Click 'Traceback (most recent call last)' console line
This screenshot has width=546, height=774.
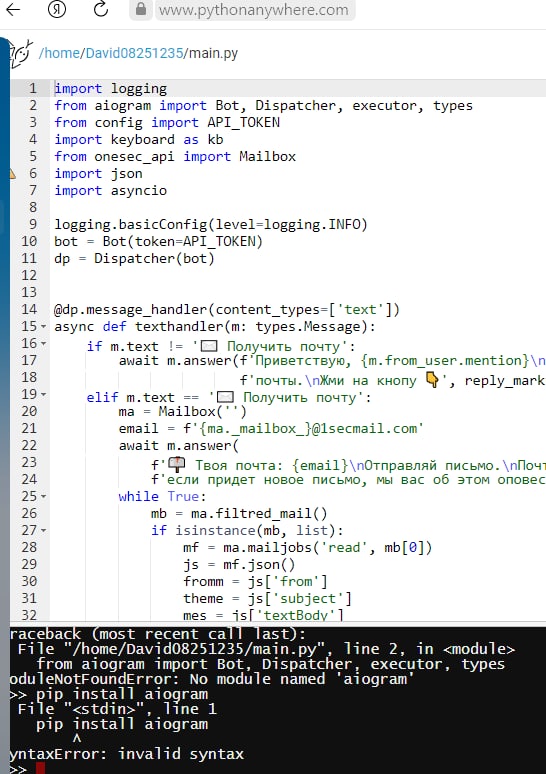point(158,634)
